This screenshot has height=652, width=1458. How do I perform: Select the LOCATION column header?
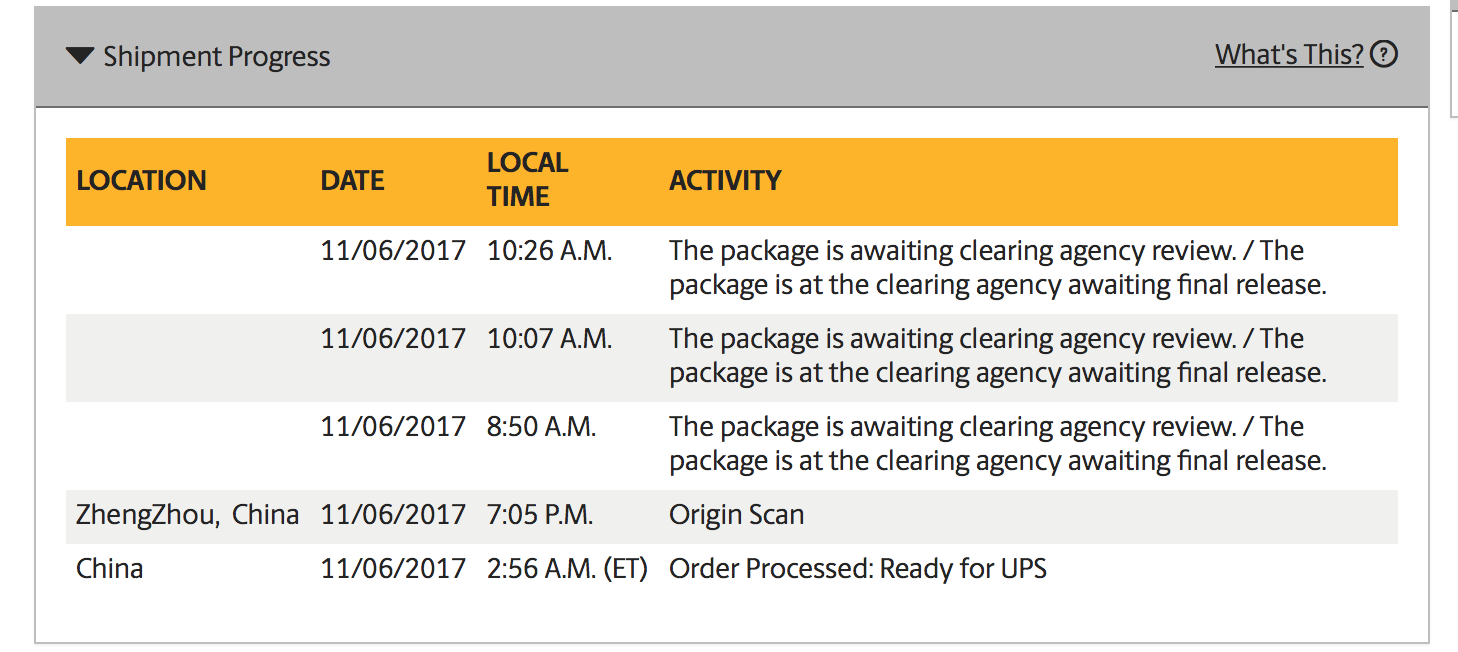pos(141,181)
